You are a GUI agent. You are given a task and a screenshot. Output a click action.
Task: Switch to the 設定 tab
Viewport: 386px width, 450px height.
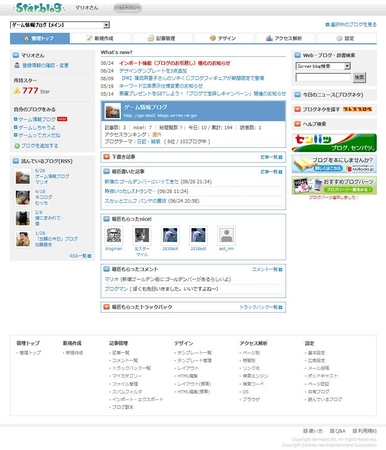pos(347,38)
